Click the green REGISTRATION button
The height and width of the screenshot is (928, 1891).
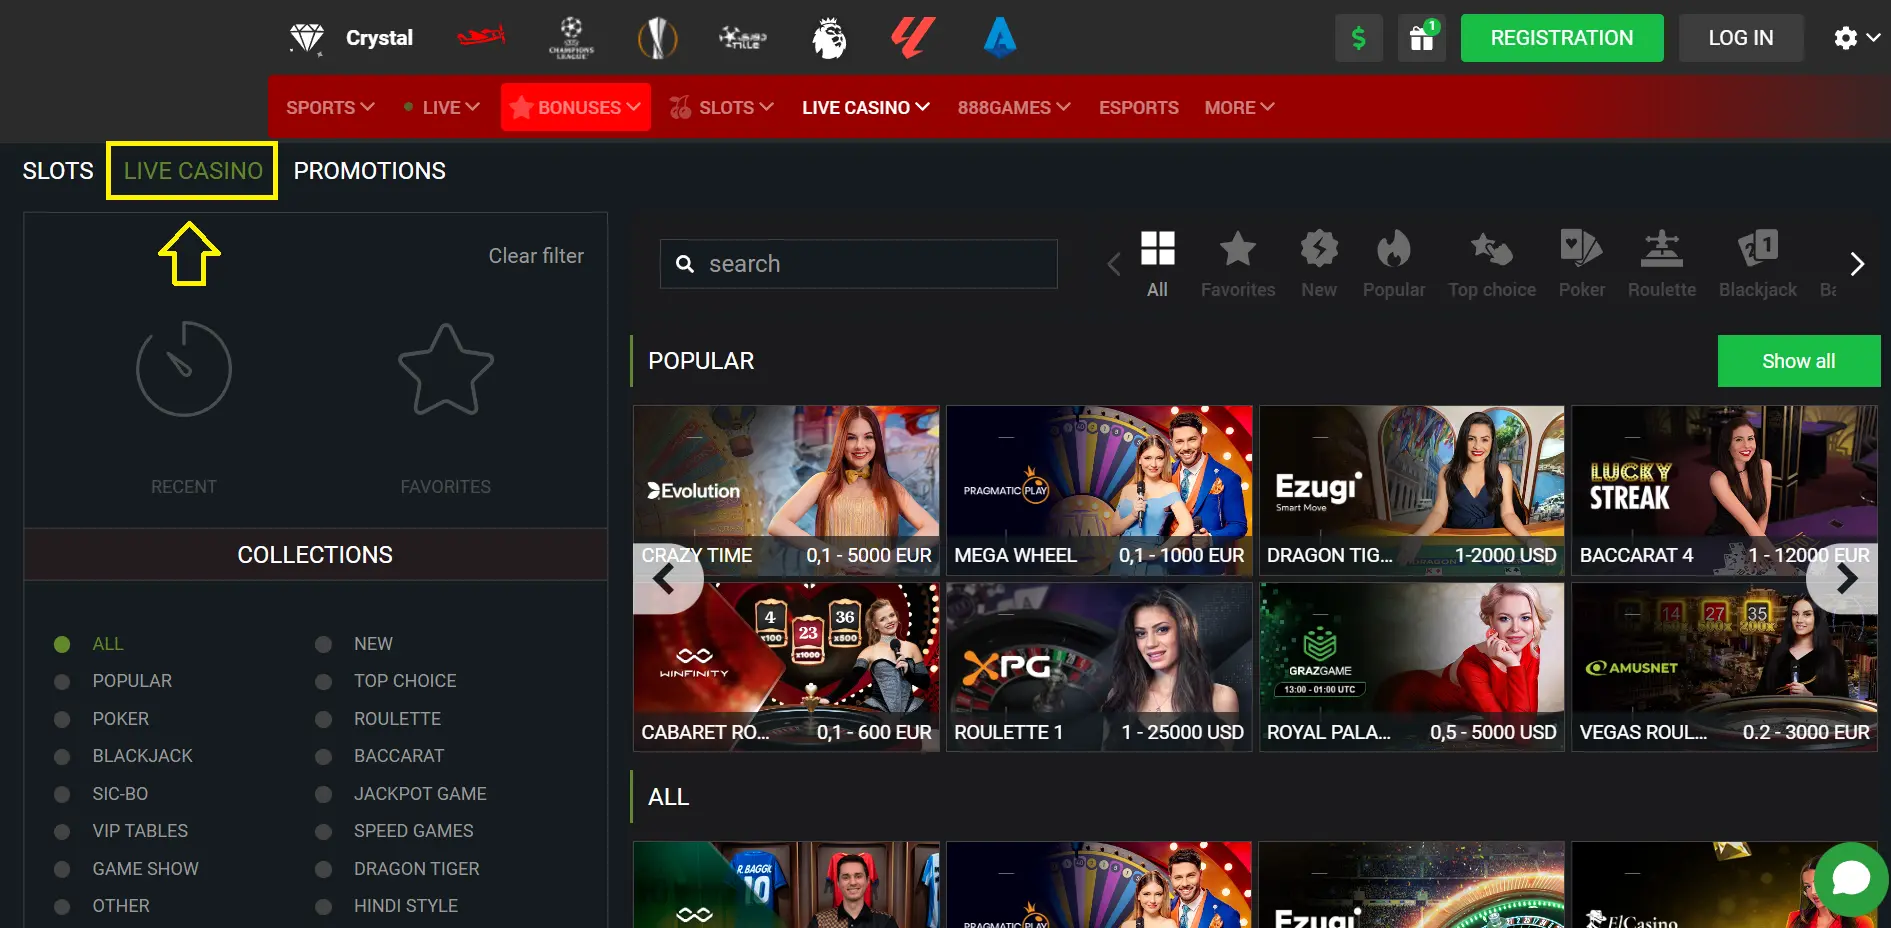pos(1561,38)
